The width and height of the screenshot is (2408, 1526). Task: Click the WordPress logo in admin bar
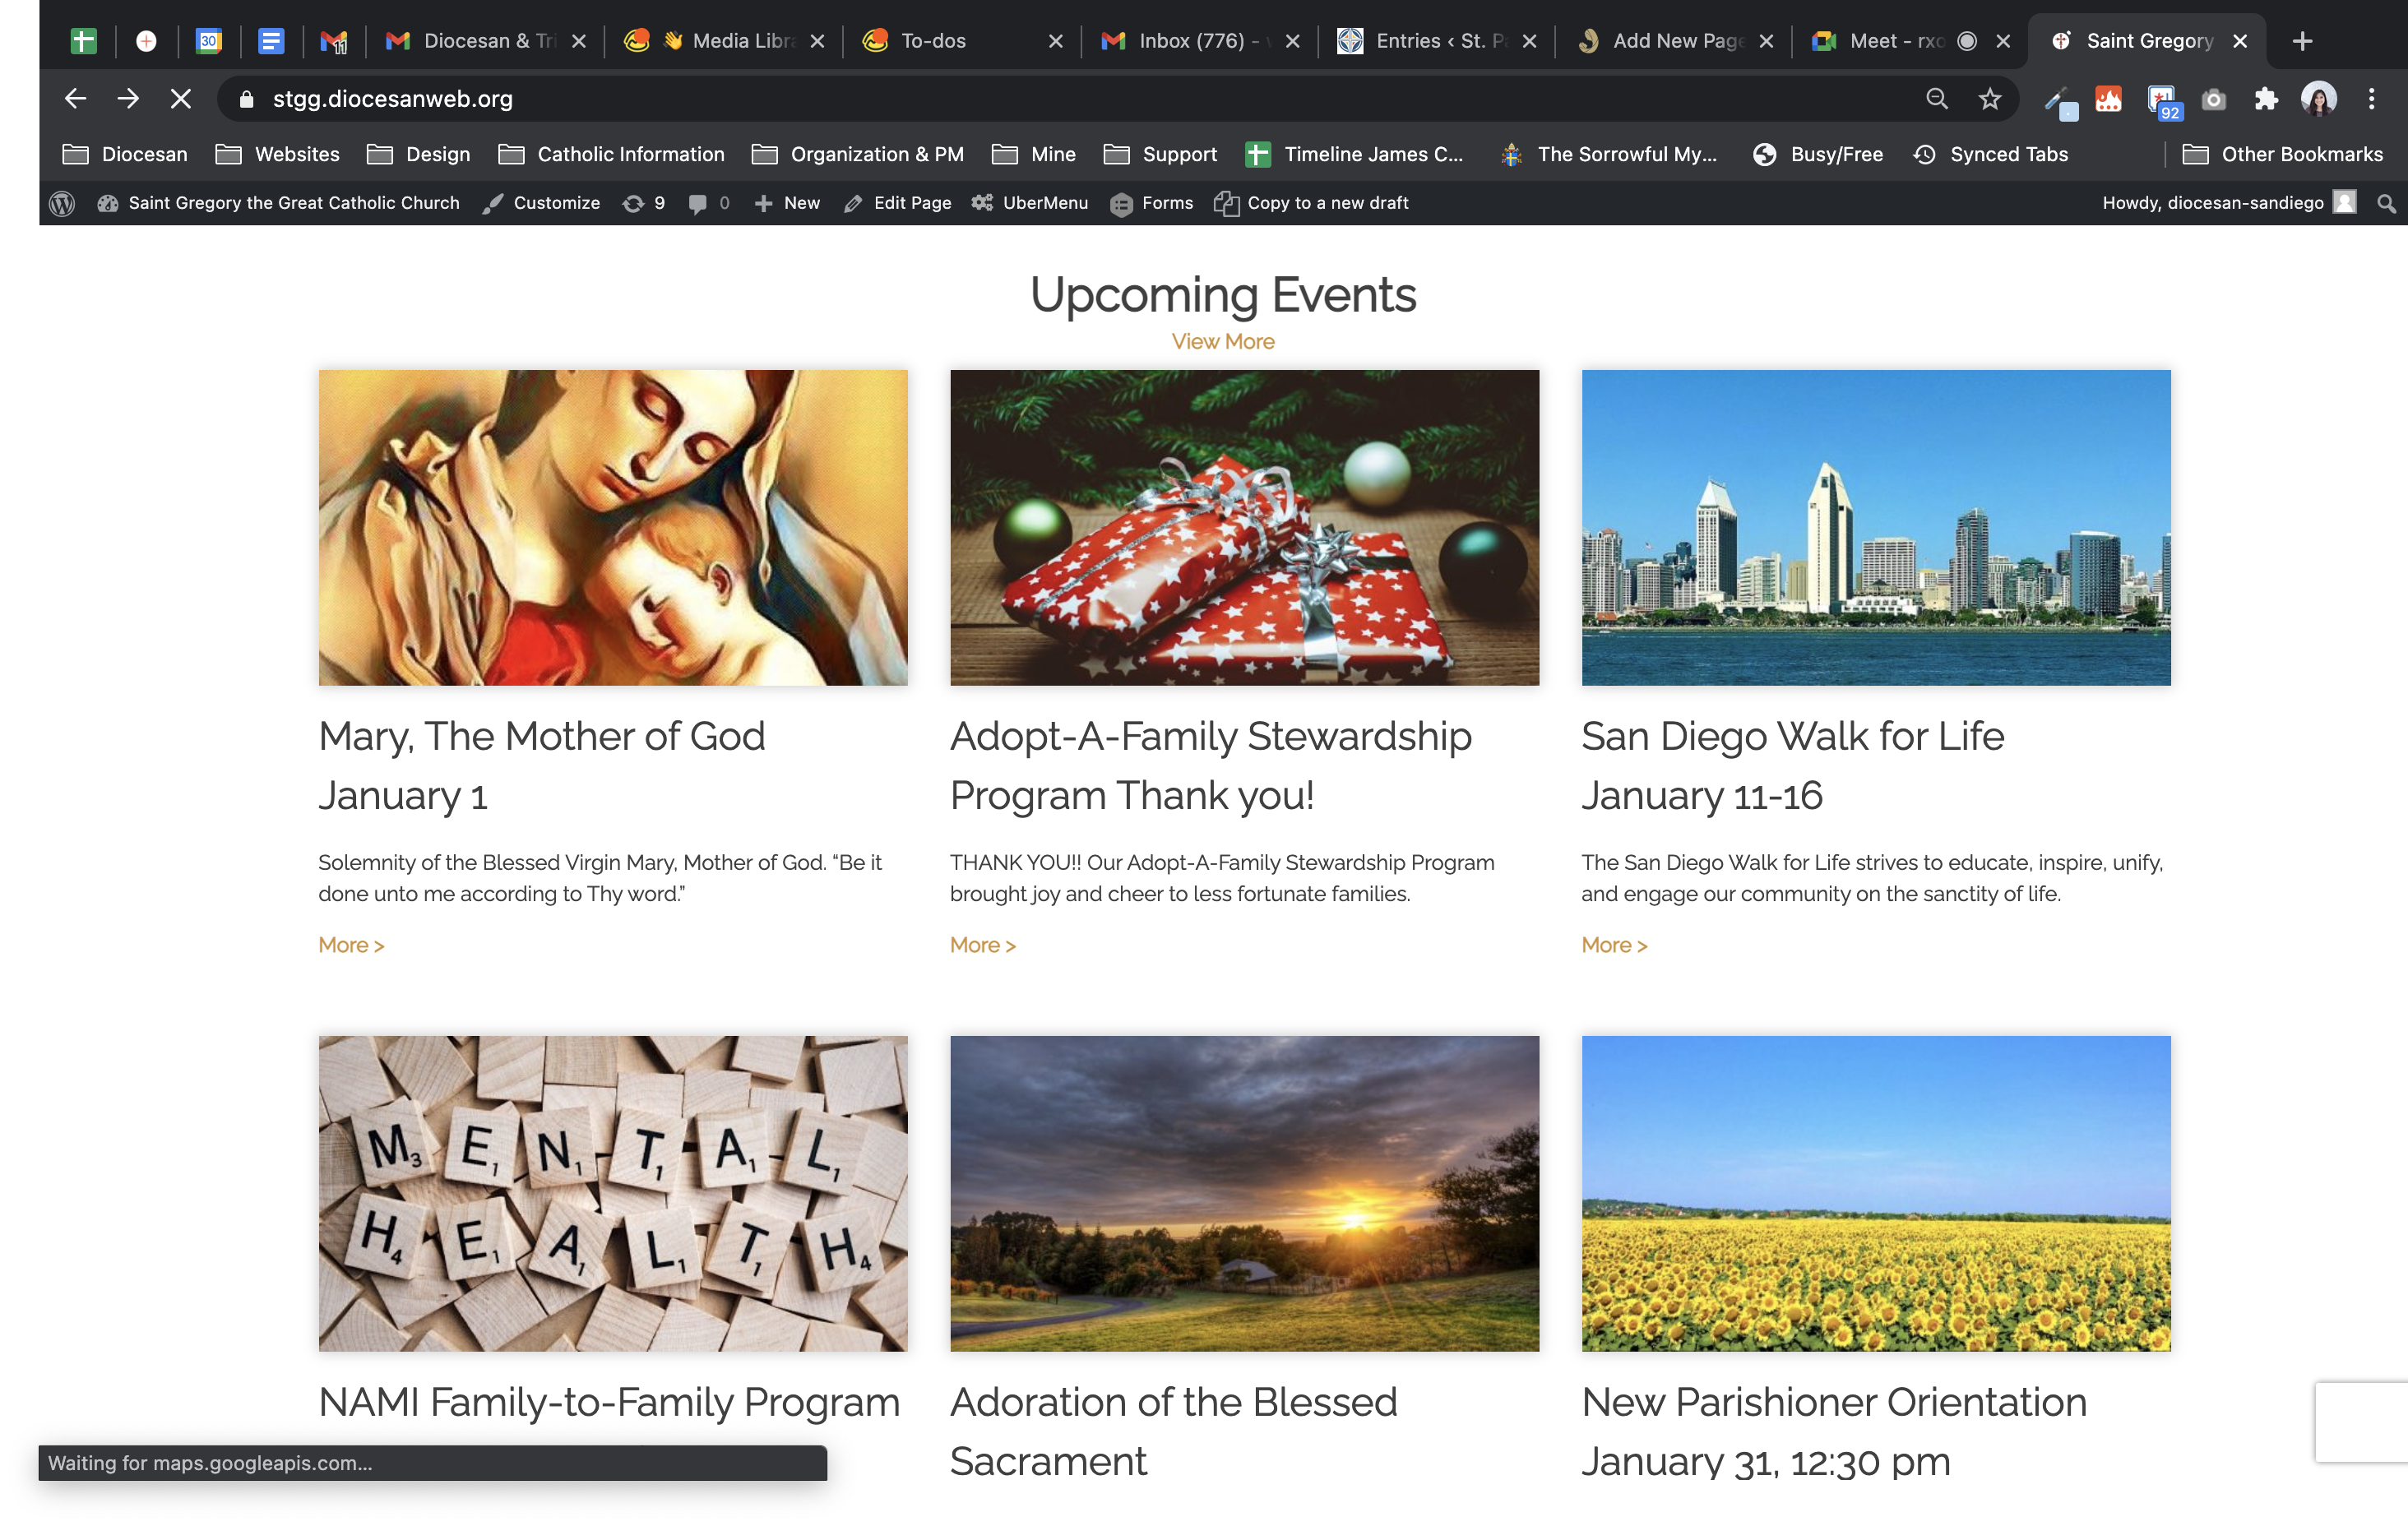pos(62,203)
